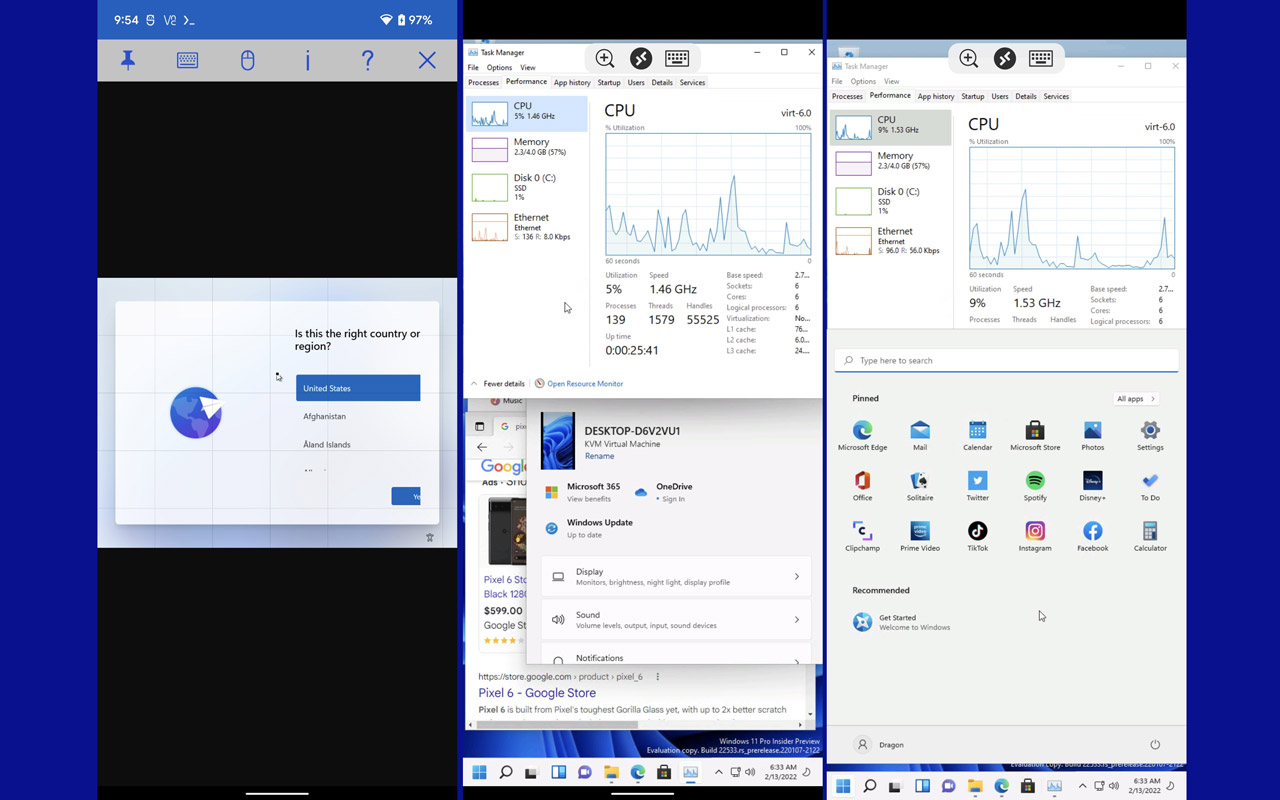The height and width of the screenshot is (800, 1280).
Task: Open the Photos pinned app
Action: tap(1092, 435)
